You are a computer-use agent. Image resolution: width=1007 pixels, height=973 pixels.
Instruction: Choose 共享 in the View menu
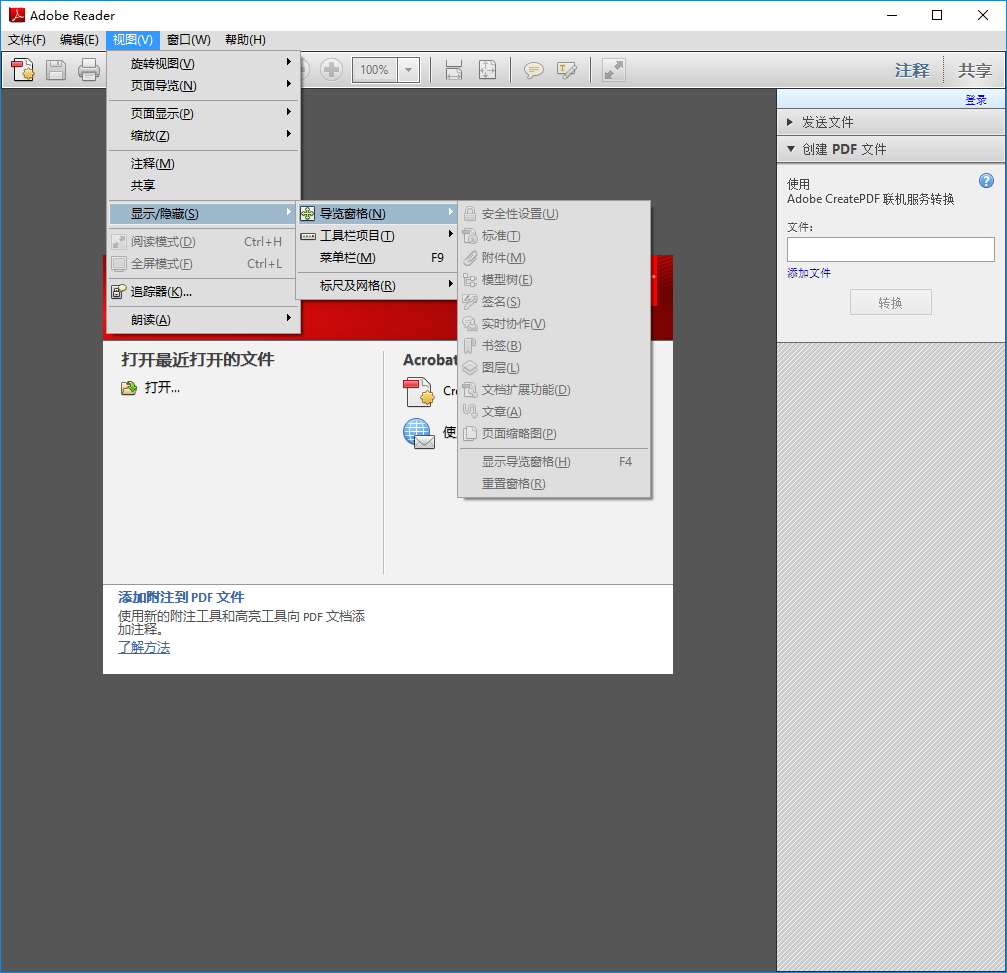tap(203, 186)
